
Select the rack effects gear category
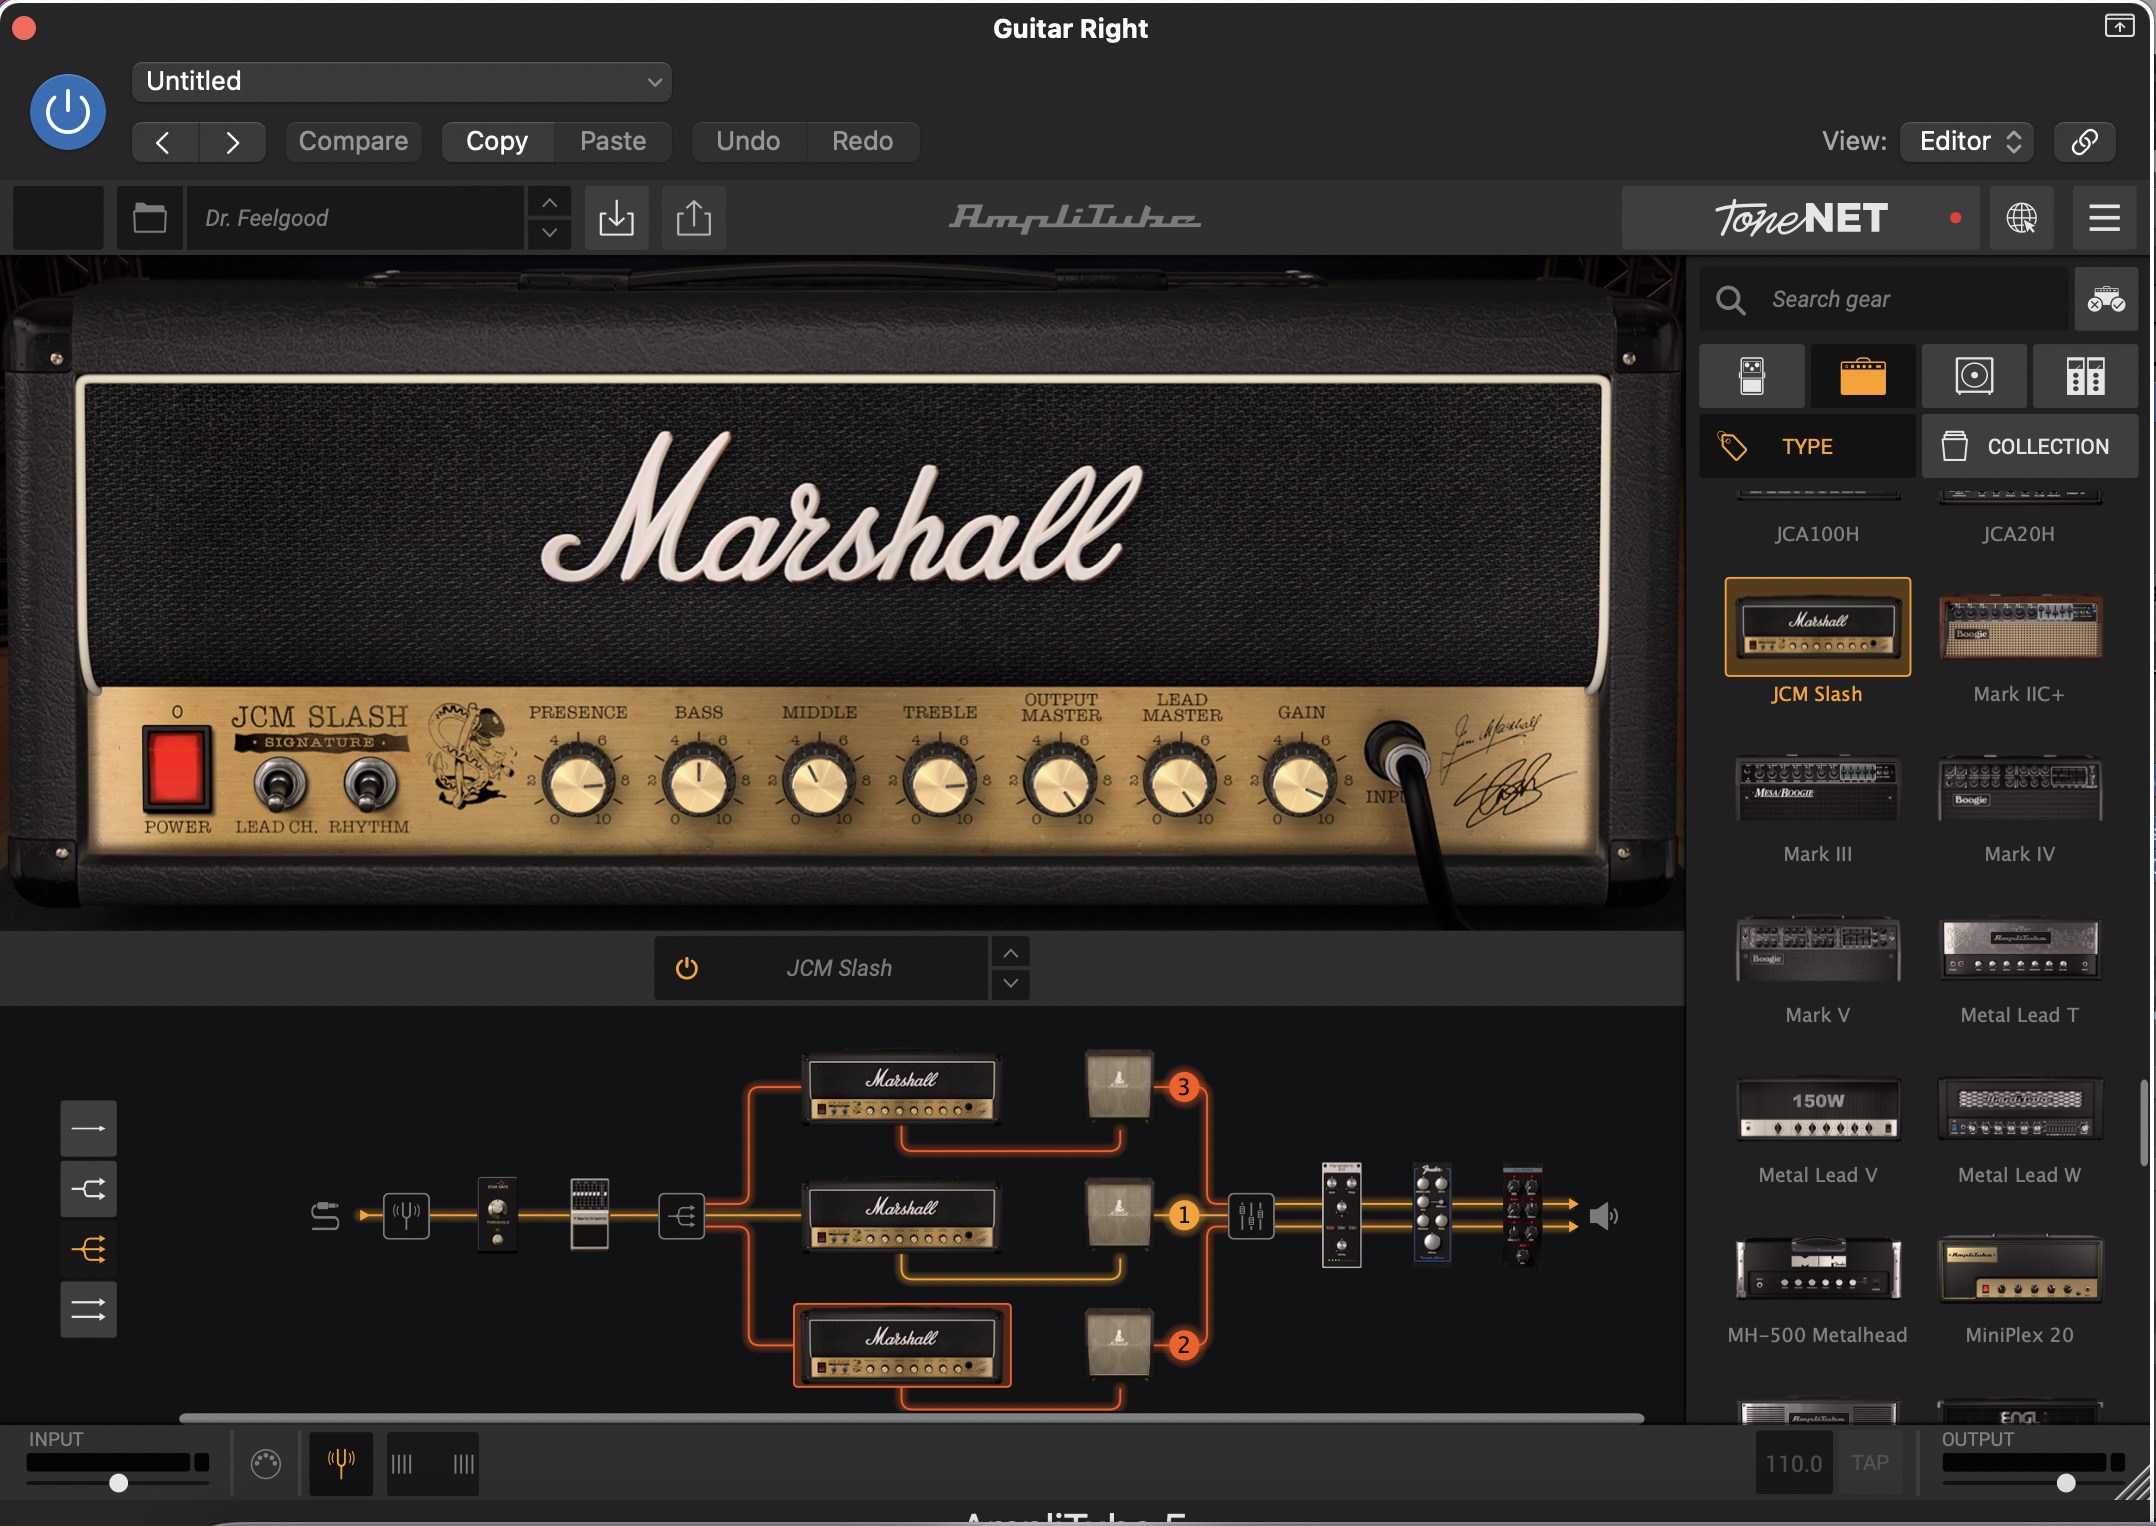2085,376
